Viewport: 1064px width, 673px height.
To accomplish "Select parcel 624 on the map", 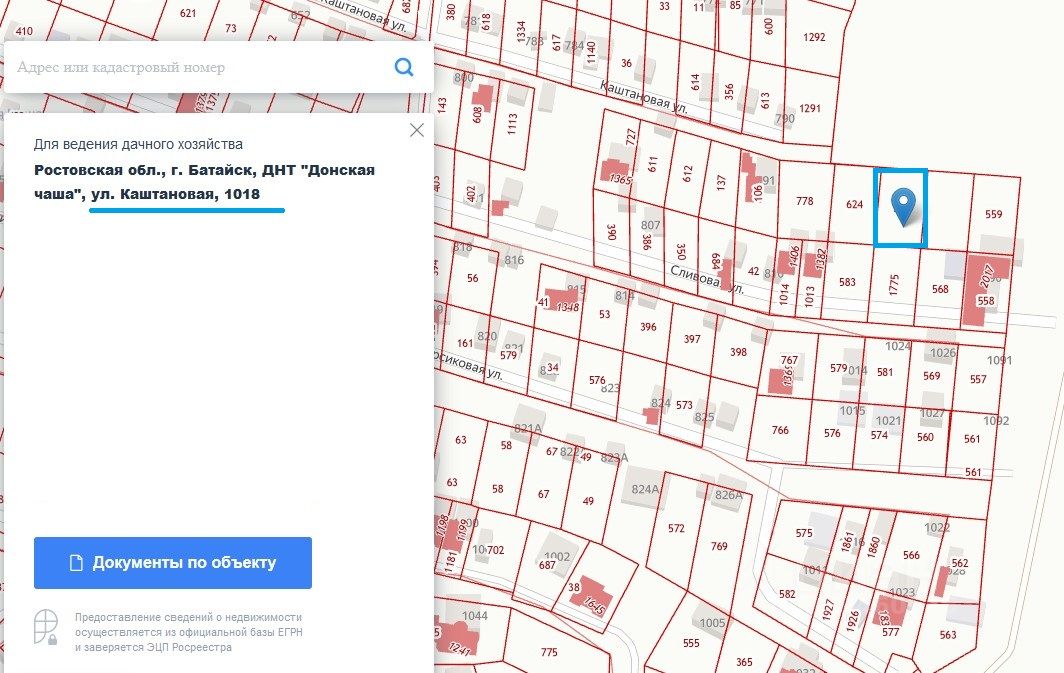I will pyautogui.click(x=854, y=204).
